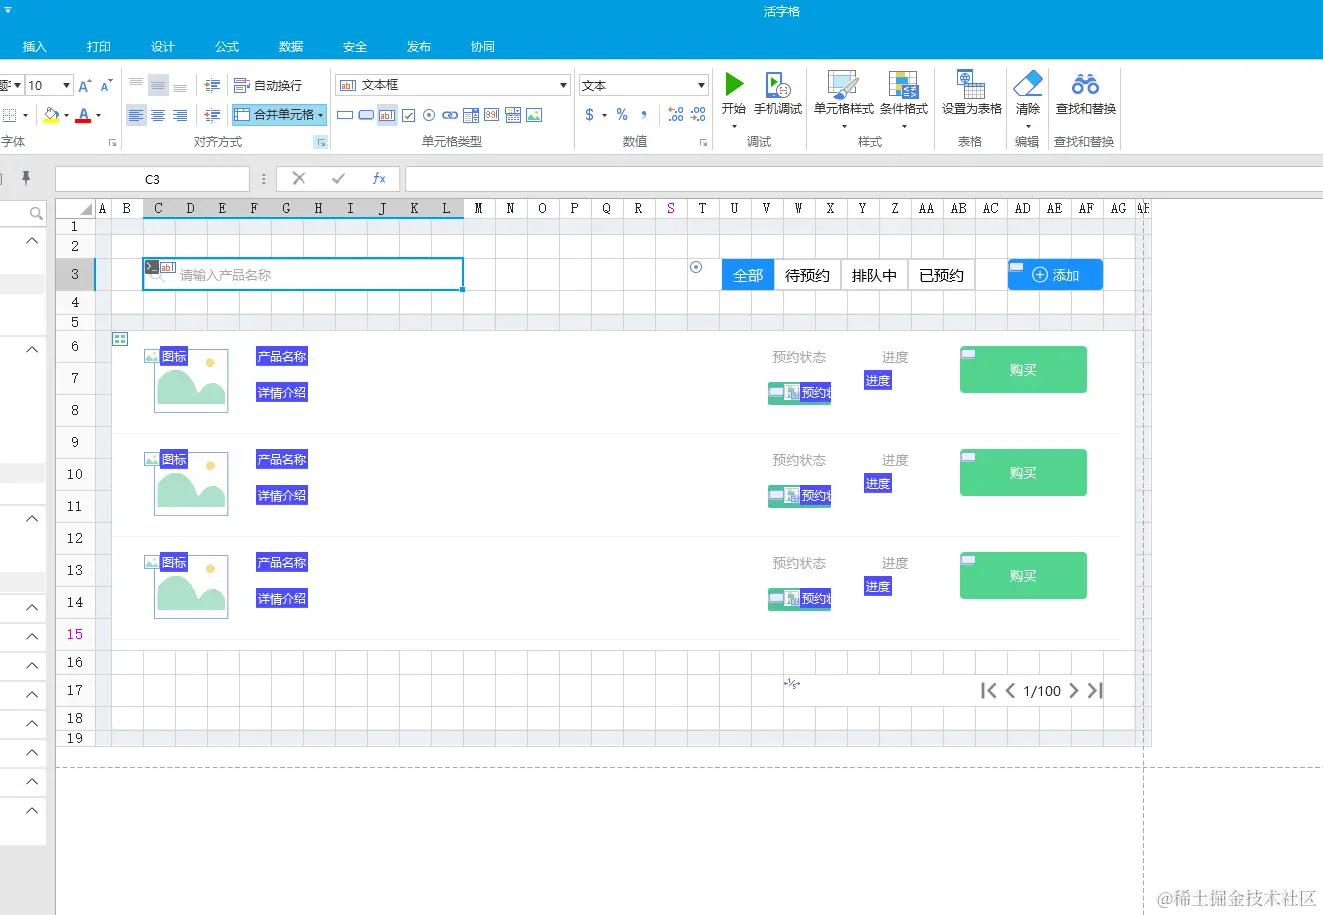The image size is (1323, 915).
Task: Toggle center horizontal alignment
Action: (158, 115)
